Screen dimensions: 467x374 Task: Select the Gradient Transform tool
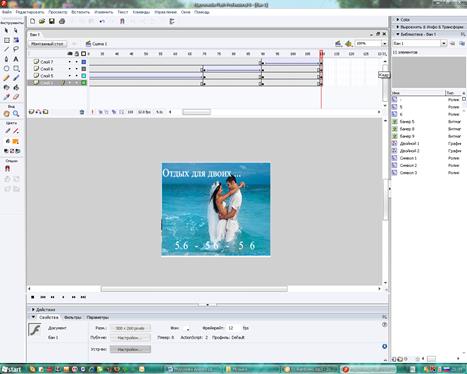16,40
